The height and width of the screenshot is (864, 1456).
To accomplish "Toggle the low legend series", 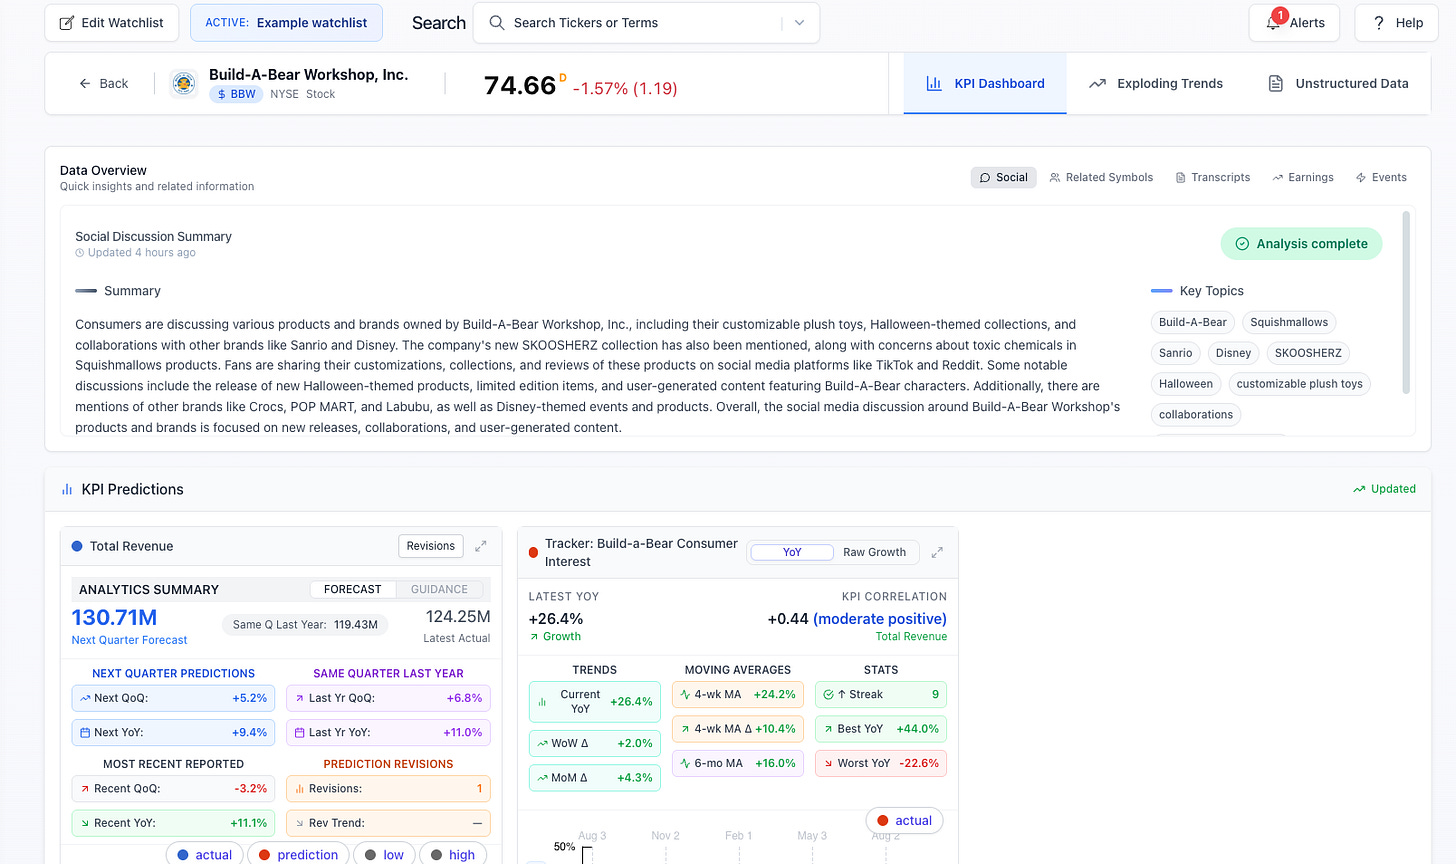I will tap(384, 854).
